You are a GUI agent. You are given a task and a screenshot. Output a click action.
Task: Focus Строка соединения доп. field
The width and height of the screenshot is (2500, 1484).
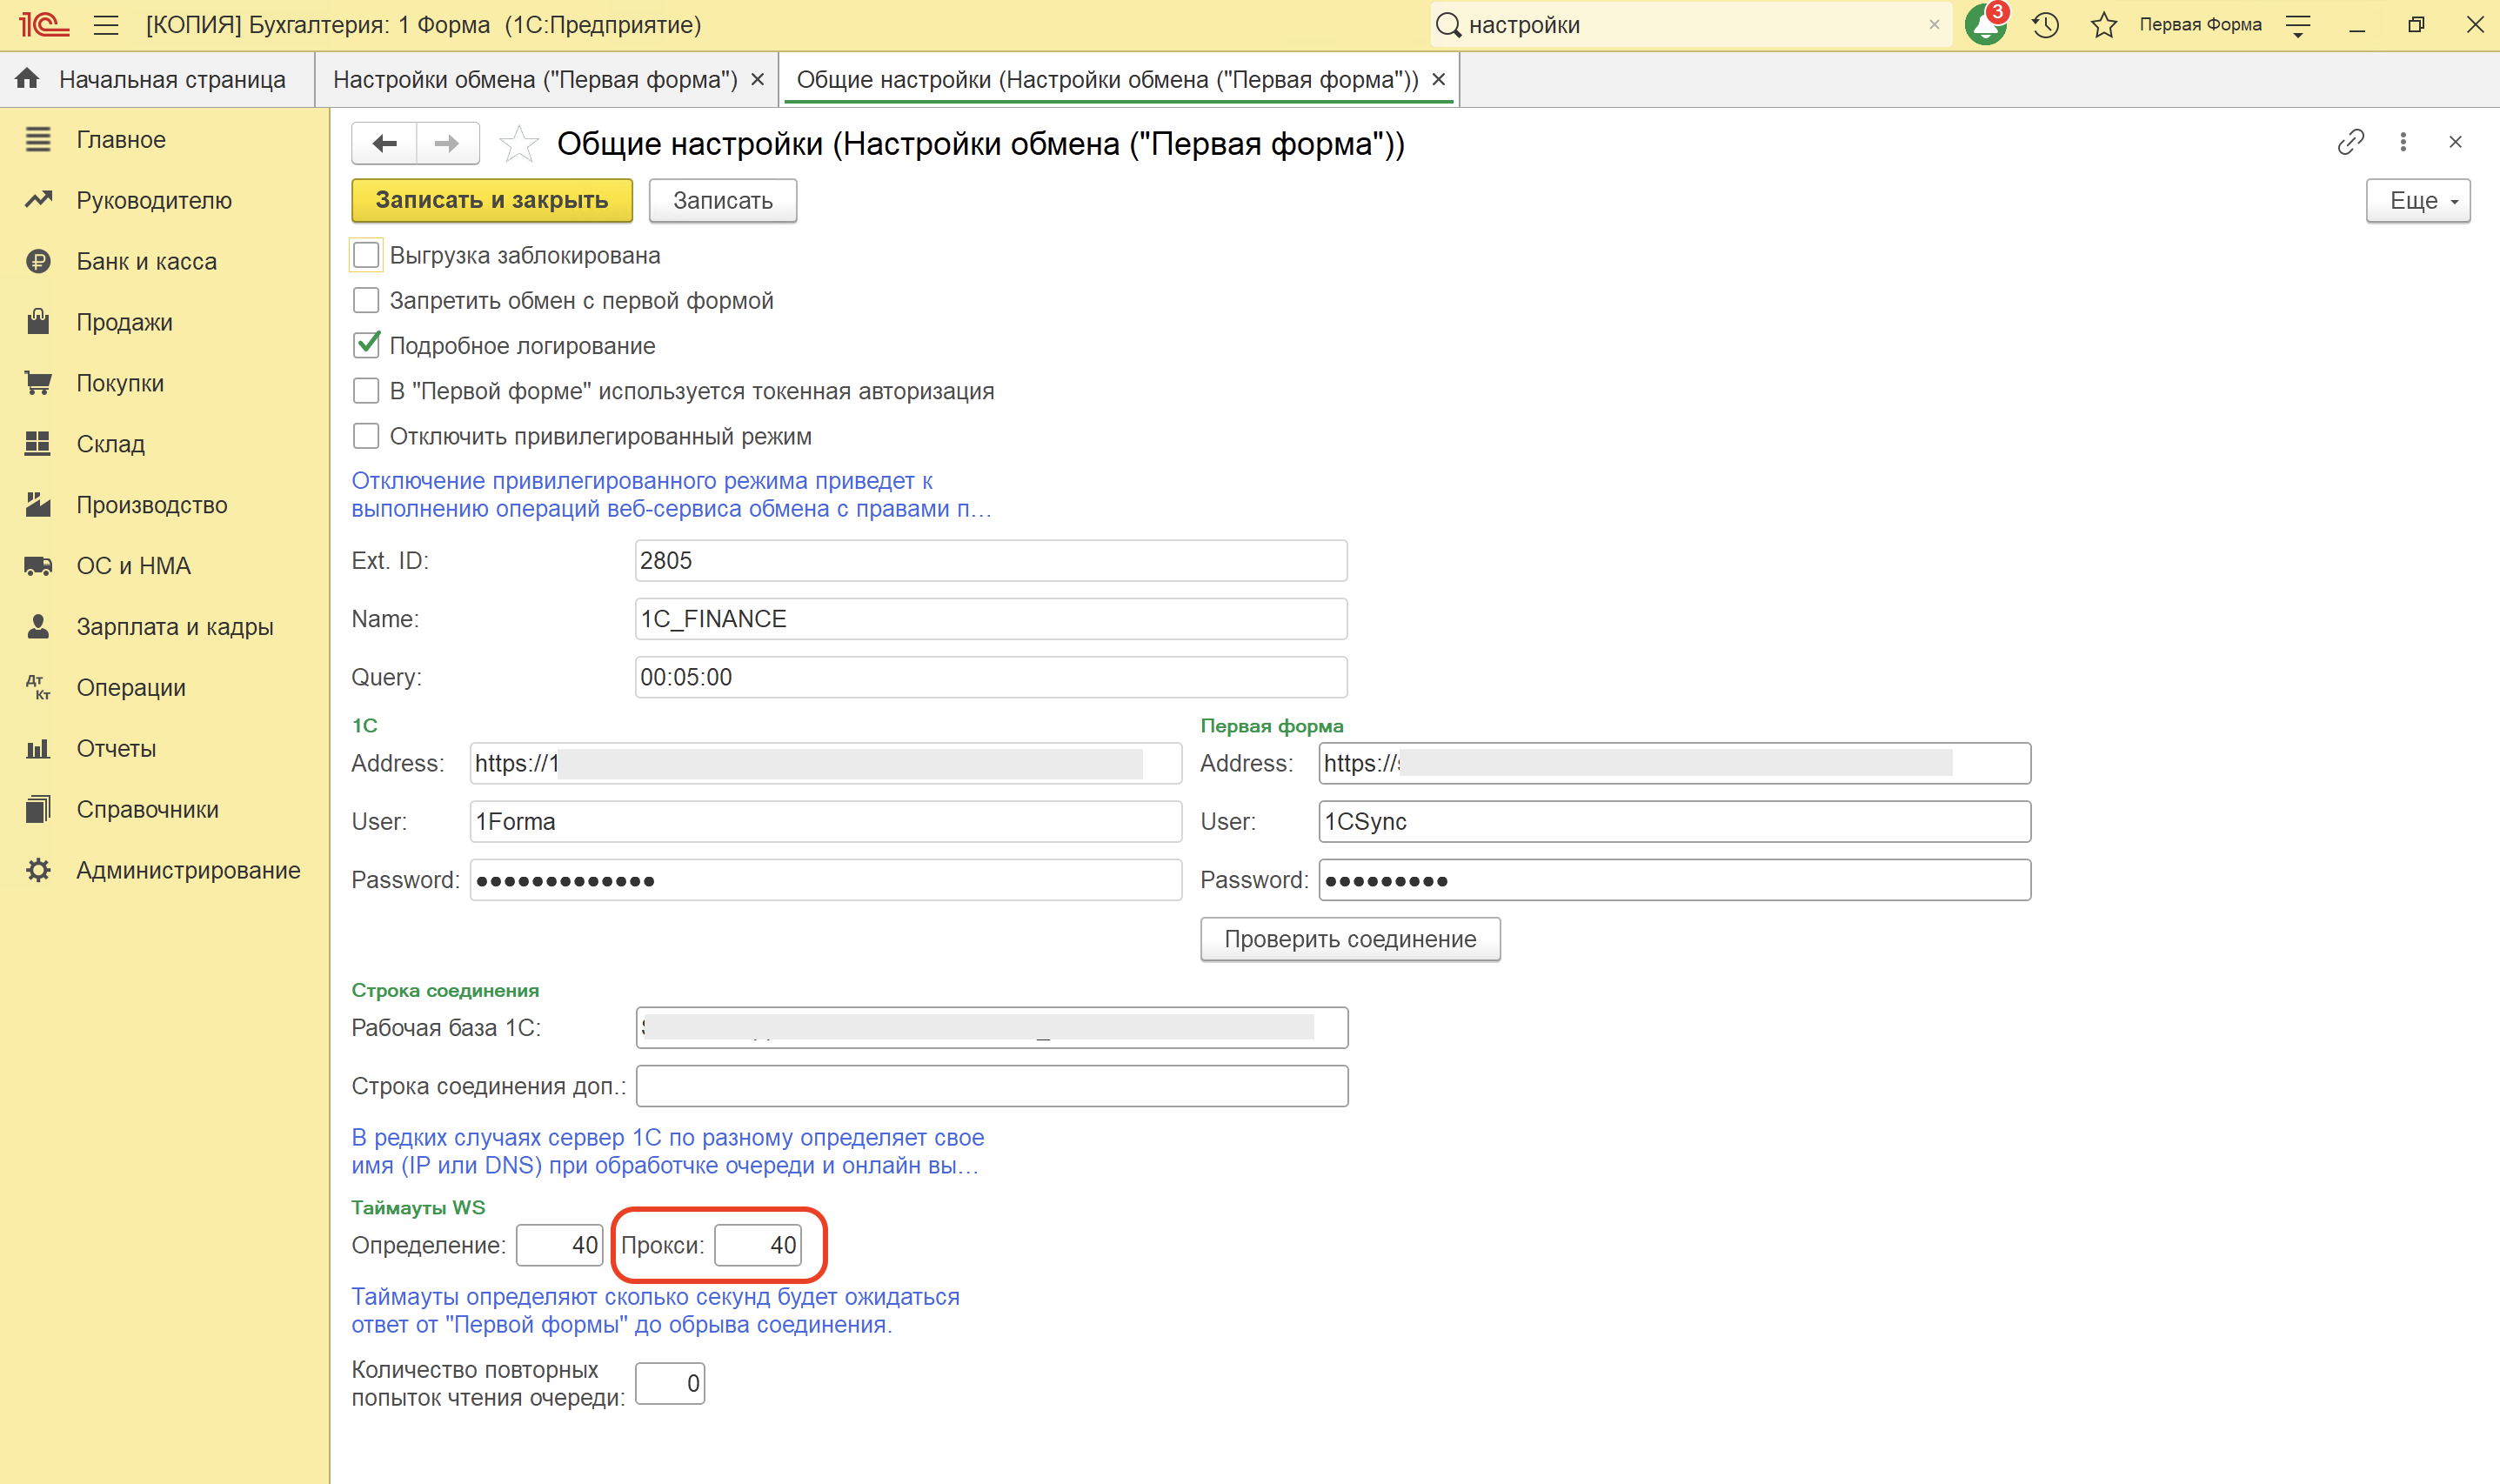tap(992, 1086)
